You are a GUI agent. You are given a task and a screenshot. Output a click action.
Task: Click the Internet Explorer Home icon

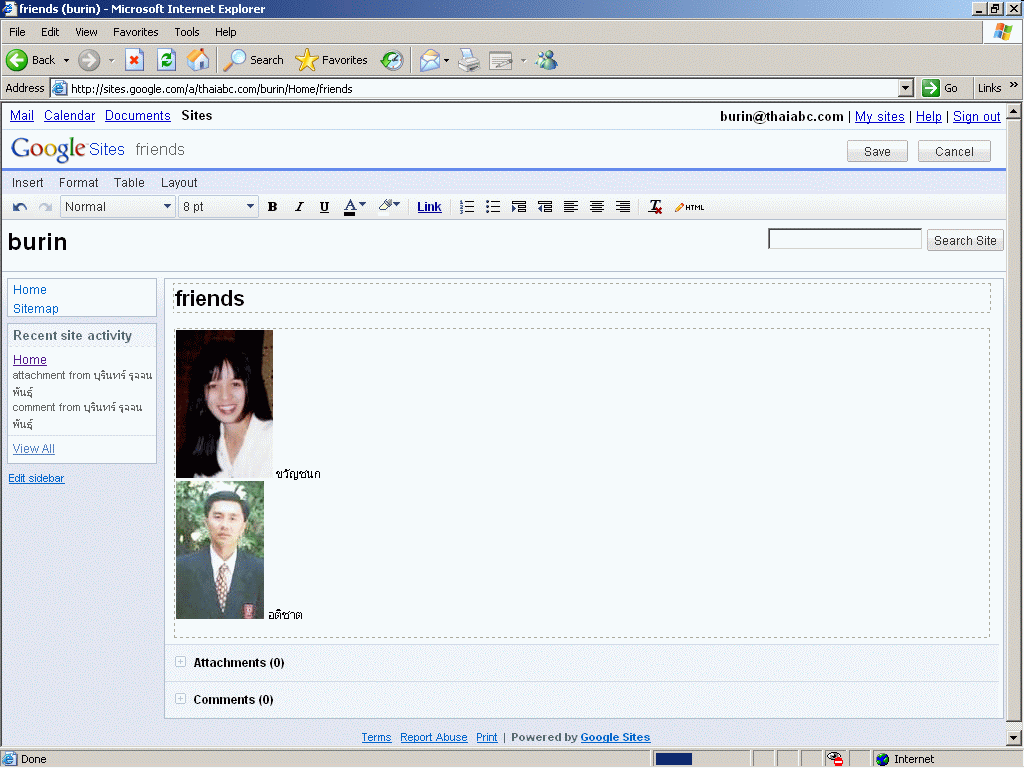(198, 60)
